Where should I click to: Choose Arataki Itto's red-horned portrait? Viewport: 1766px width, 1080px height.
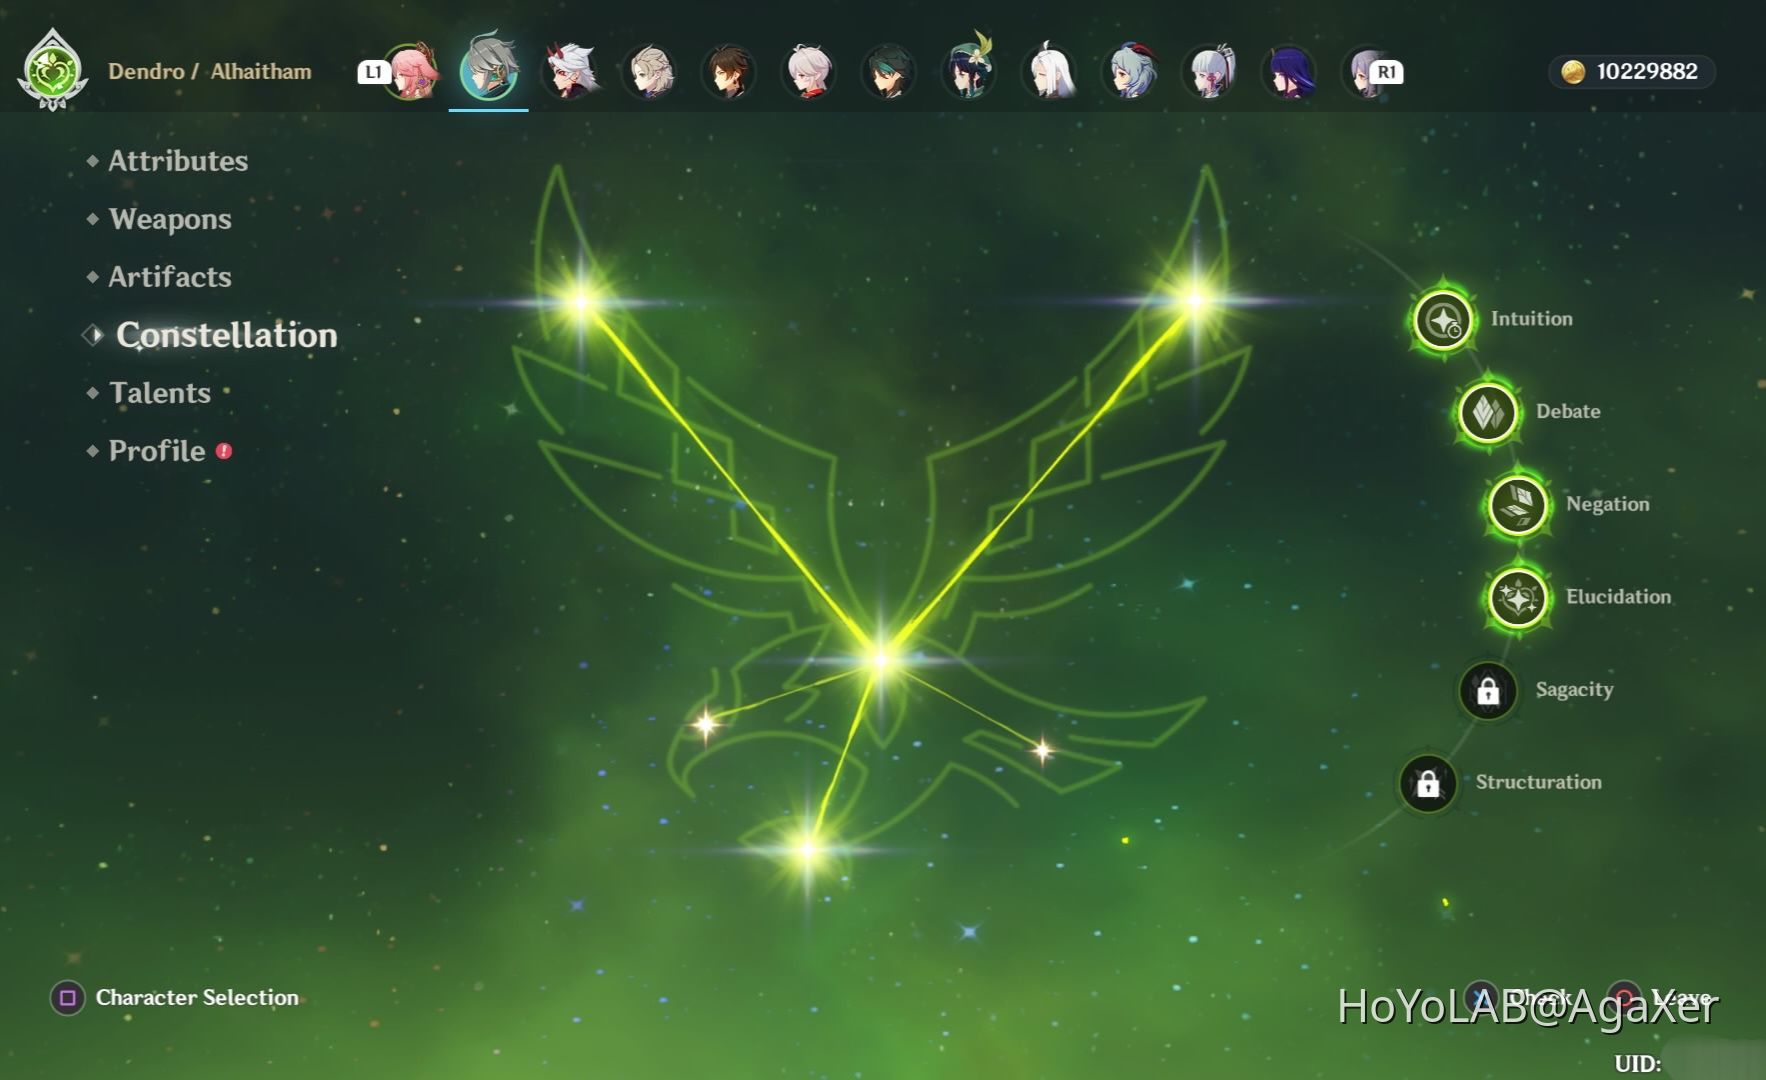[x=570, y=71]
